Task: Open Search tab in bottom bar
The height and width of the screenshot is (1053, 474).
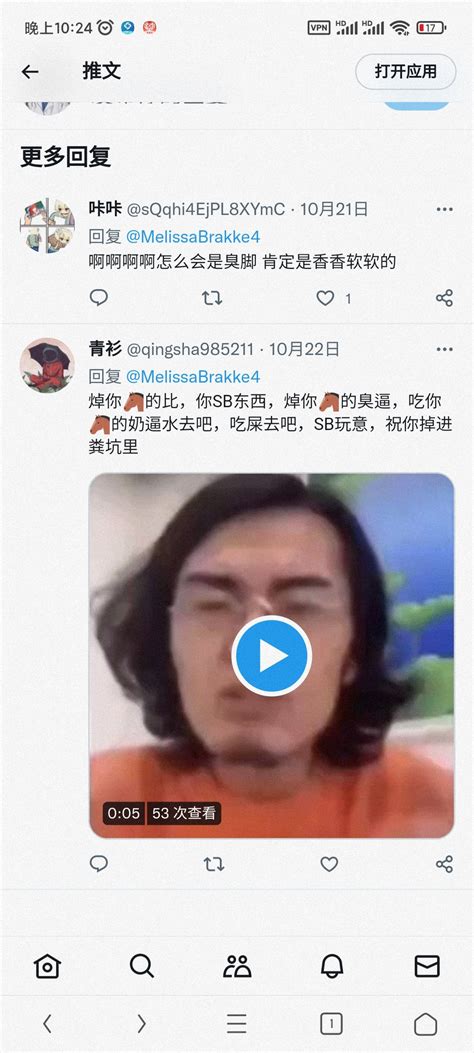Action: 142,966
